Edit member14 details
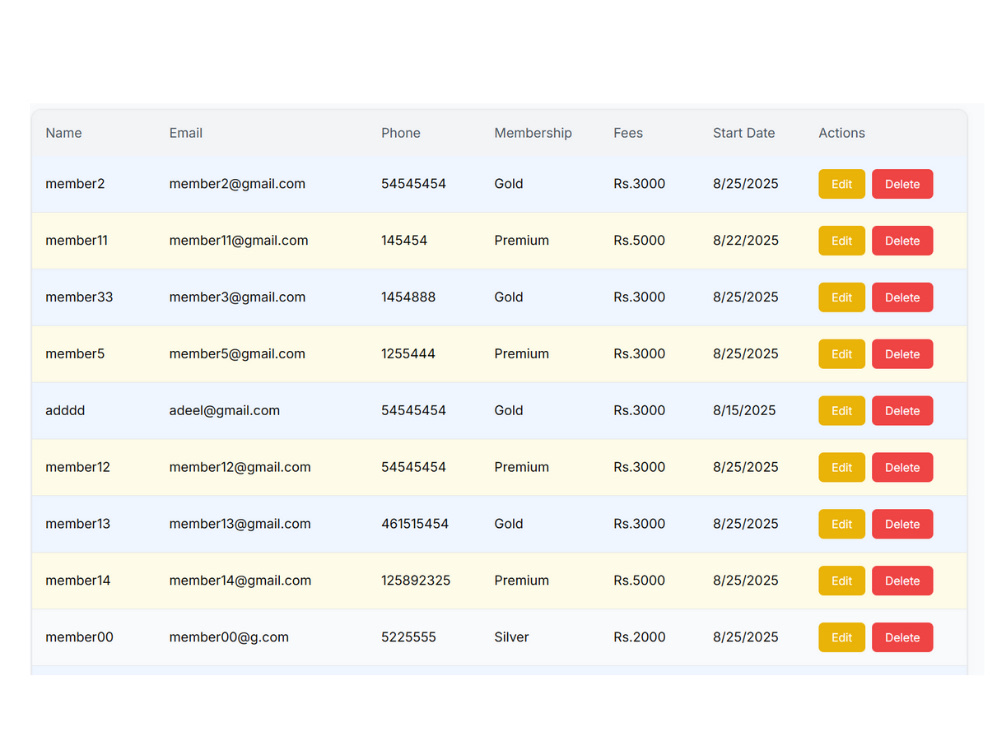Image resolution: width=1000 pixels, height=750 pixels. coord(841,581)
